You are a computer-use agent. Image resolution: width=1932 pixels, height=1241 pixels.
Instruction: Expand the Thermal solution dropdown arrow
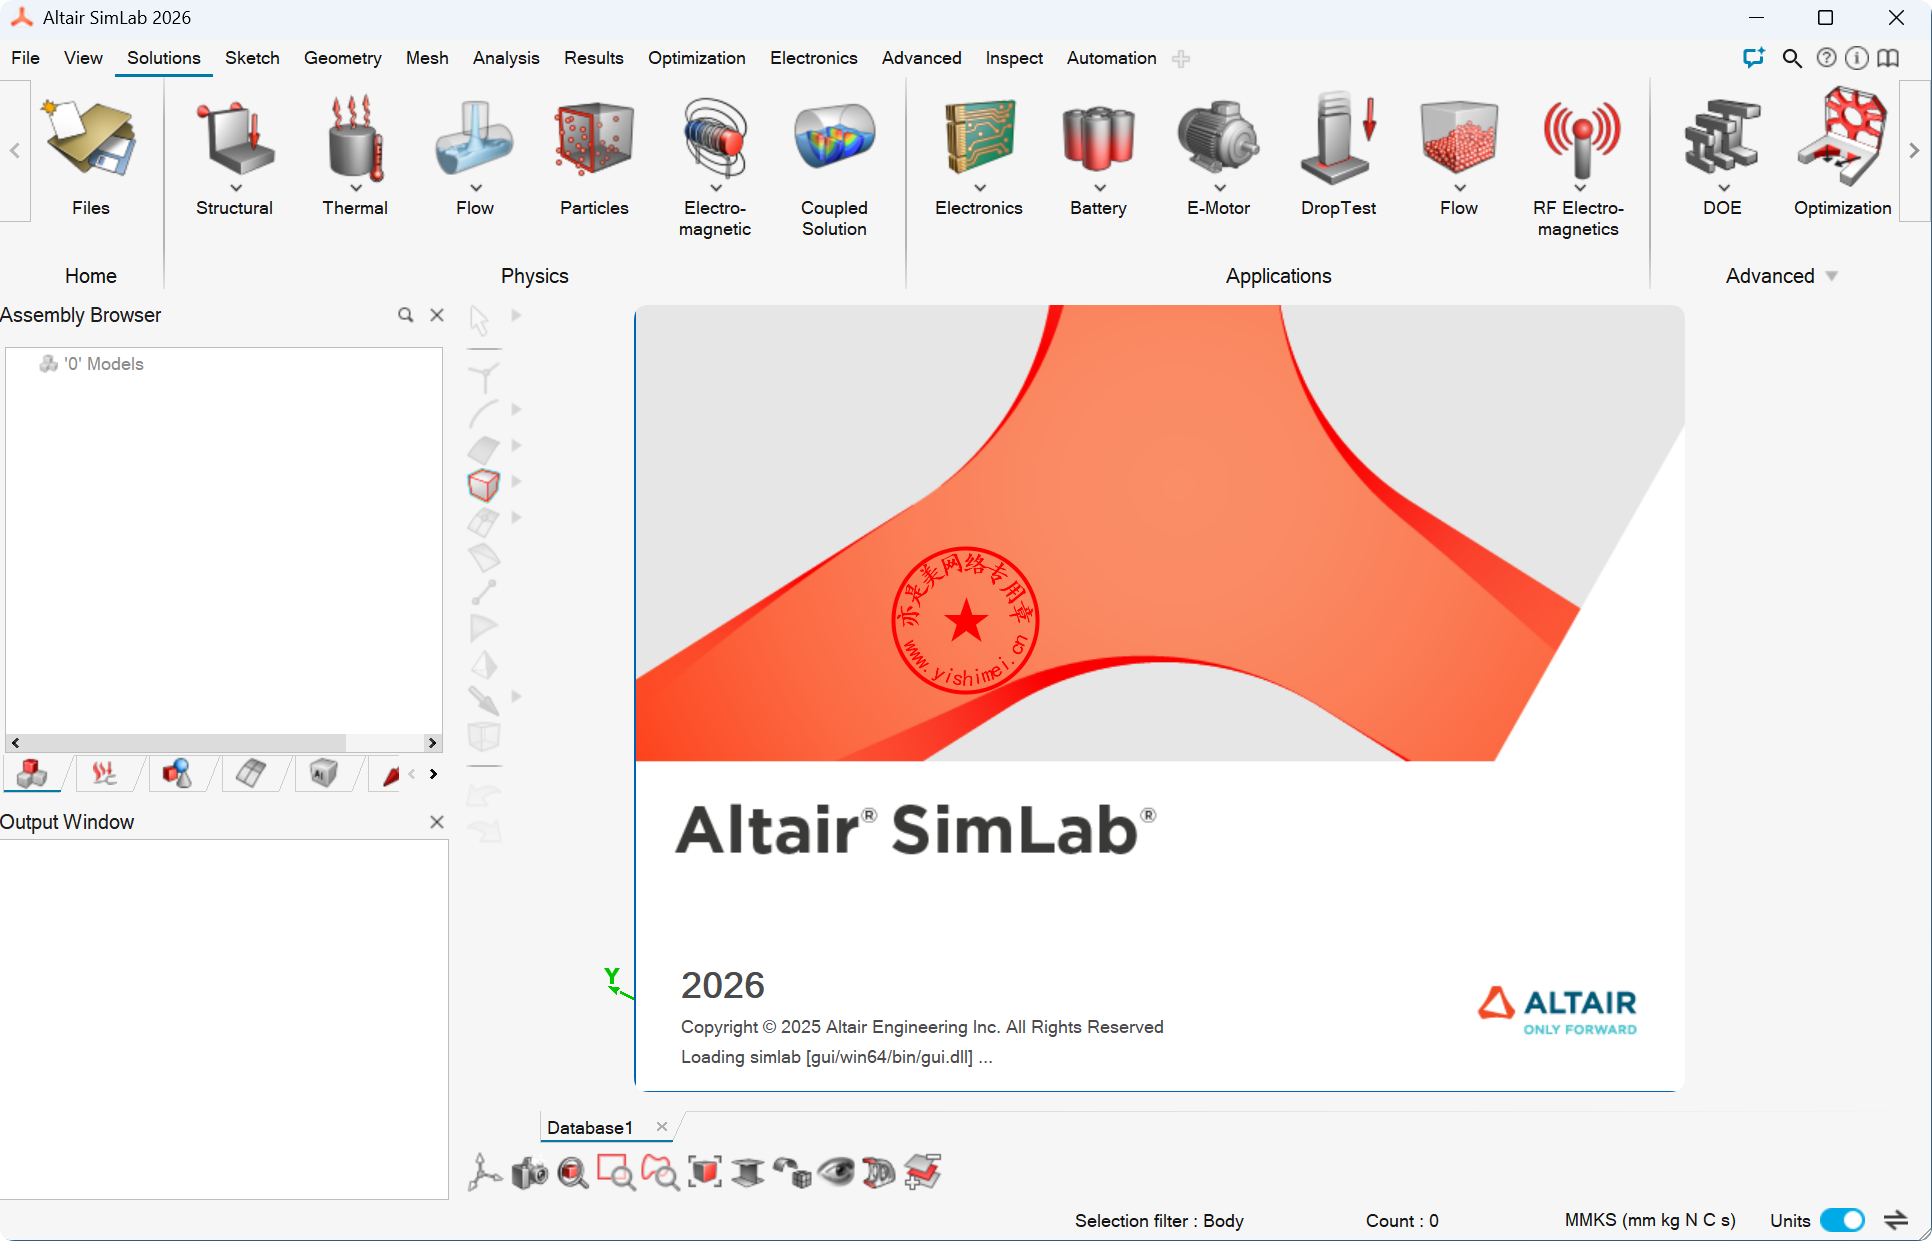point(355,188)
